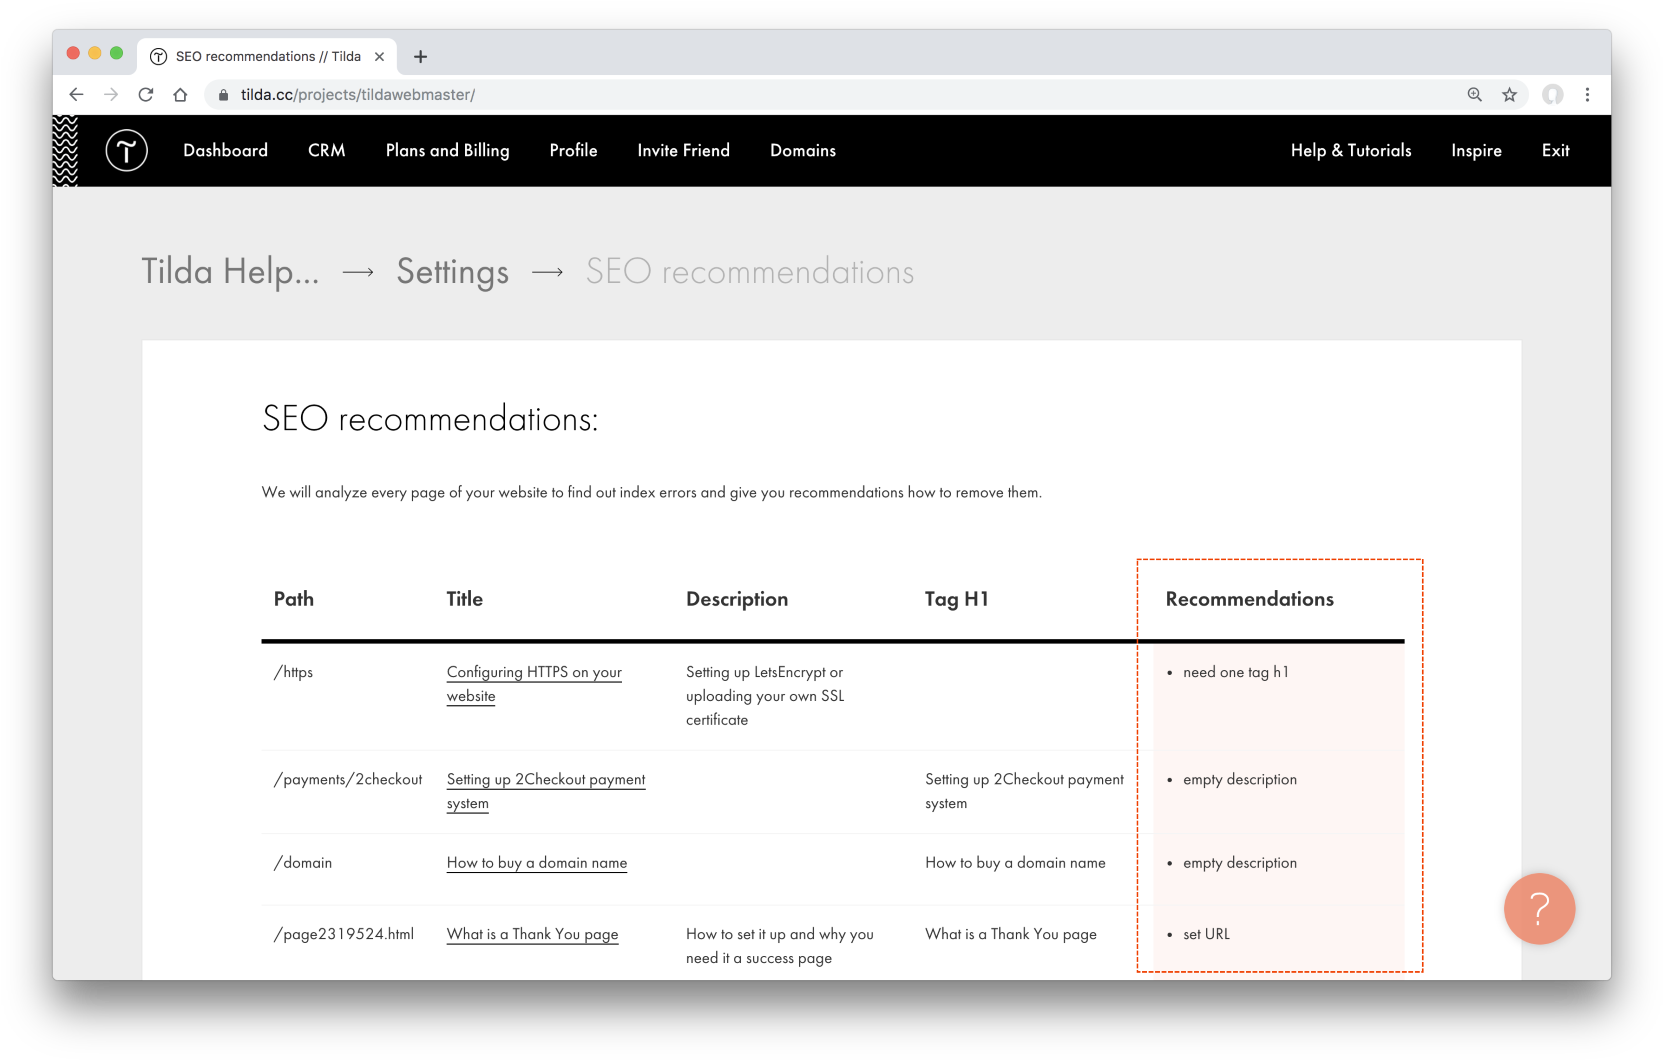Select the /https path cell
Viewport: 1663px width, 1060px height.
293,672
